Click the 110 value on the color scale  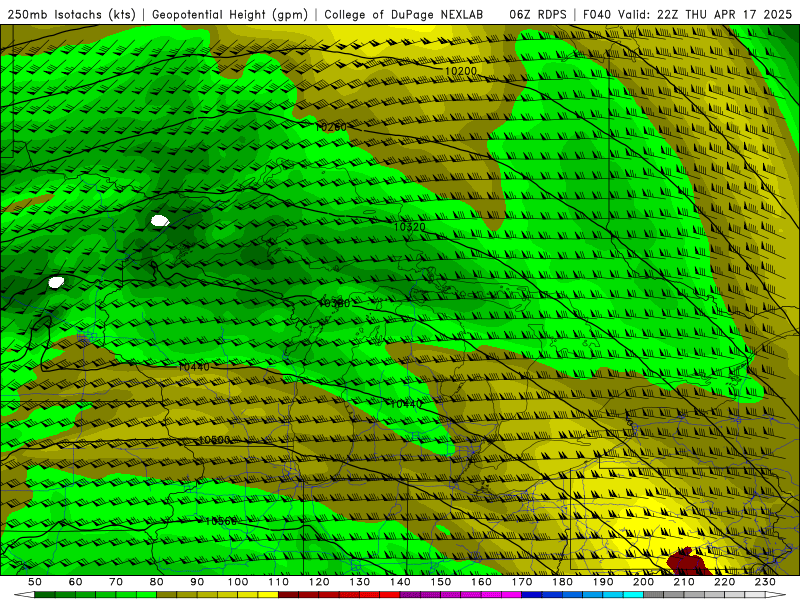278,582
